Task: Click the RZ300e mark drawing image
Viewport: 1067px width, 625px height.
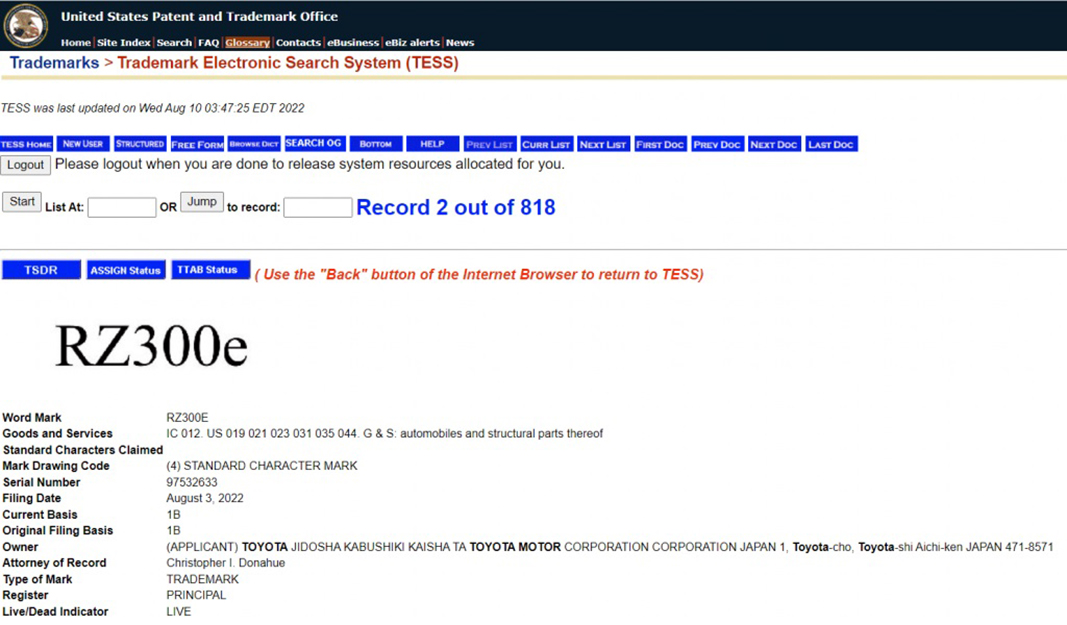Action: (x=151, y=346)
